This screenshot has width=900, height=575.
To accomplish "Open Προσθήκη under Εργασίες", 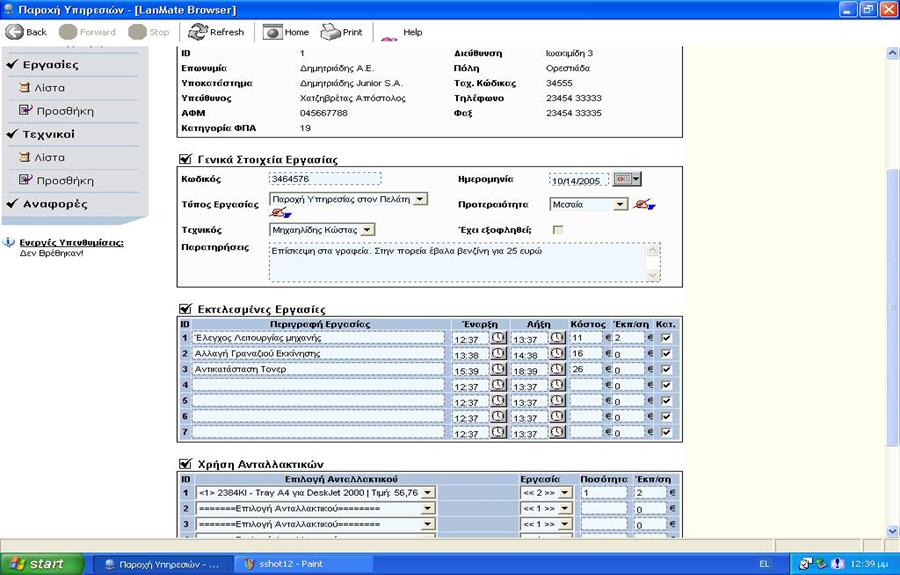I will (65, 111).
